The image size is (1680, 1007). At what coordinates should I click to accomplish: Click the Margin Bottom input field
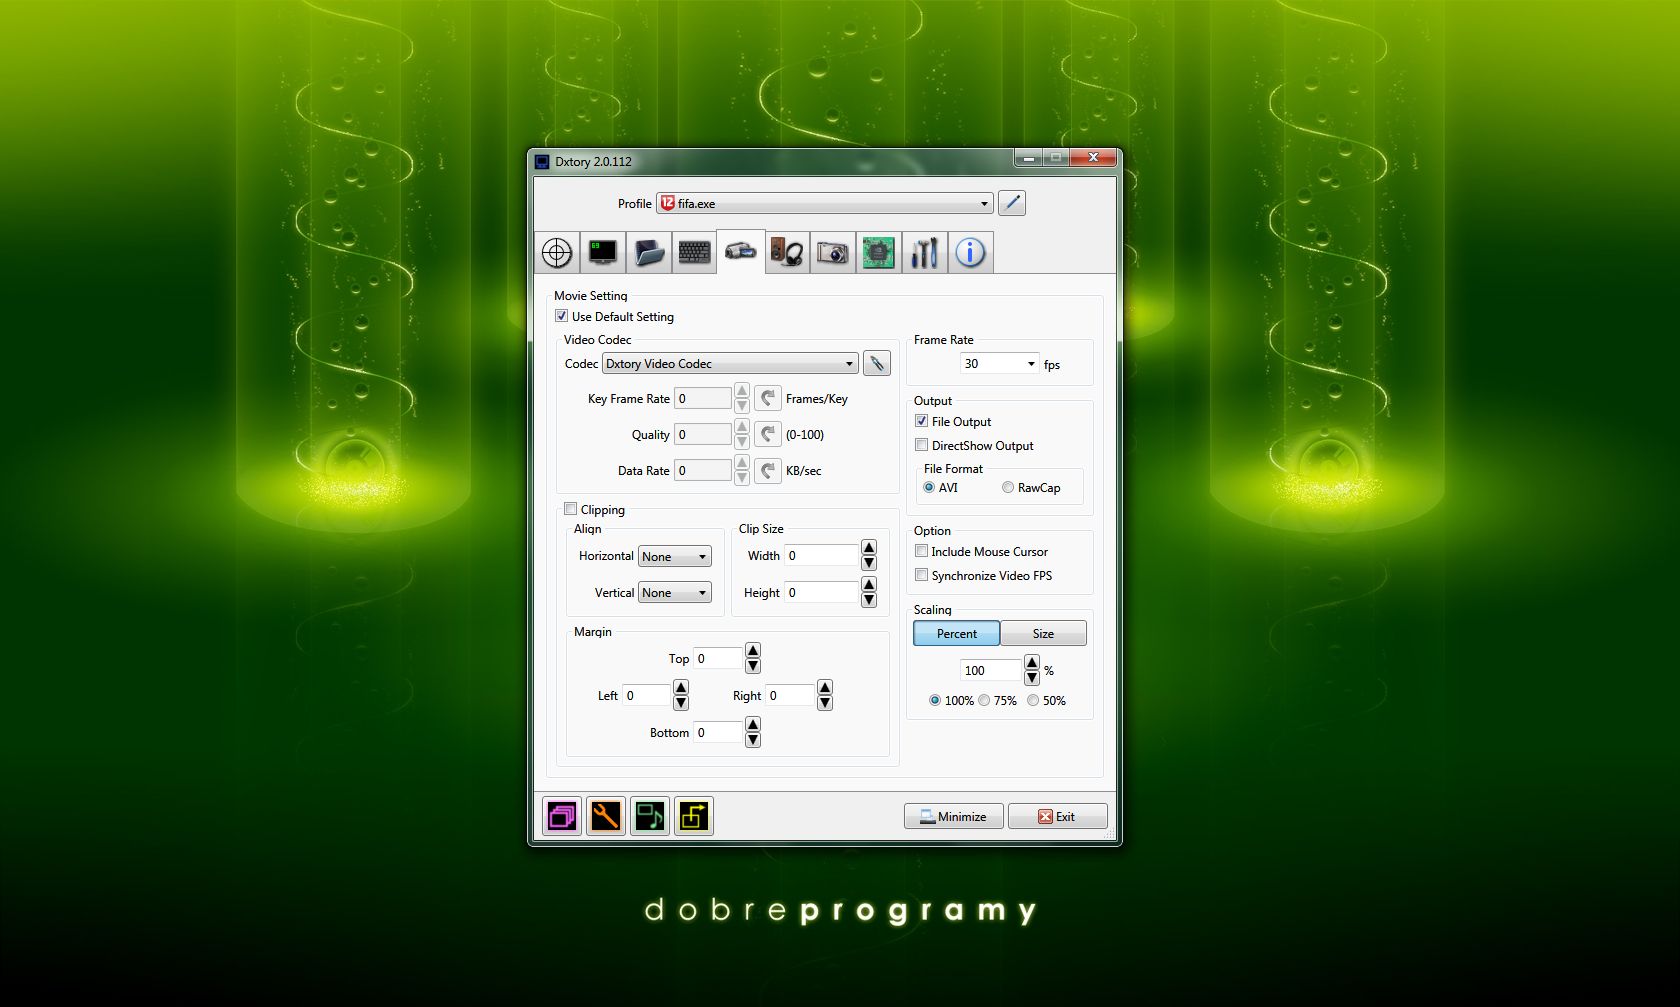719,732
